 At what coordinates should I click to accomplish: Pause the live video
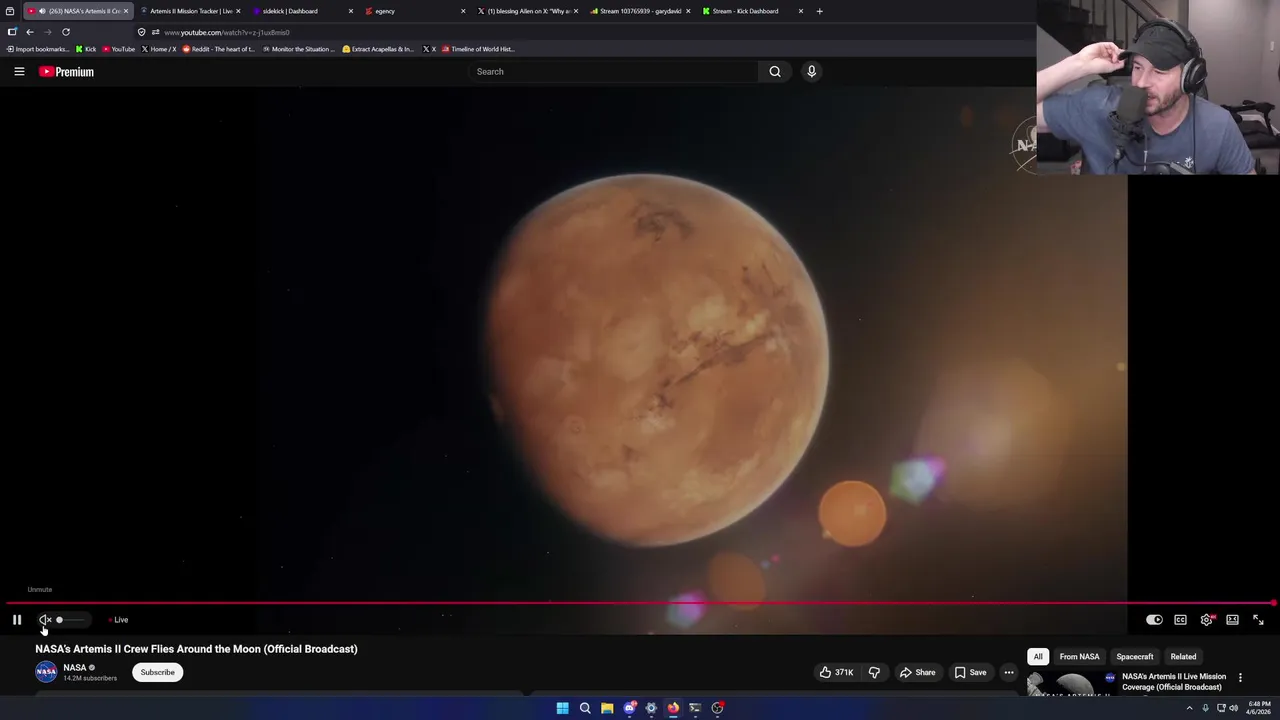[17, 620]
